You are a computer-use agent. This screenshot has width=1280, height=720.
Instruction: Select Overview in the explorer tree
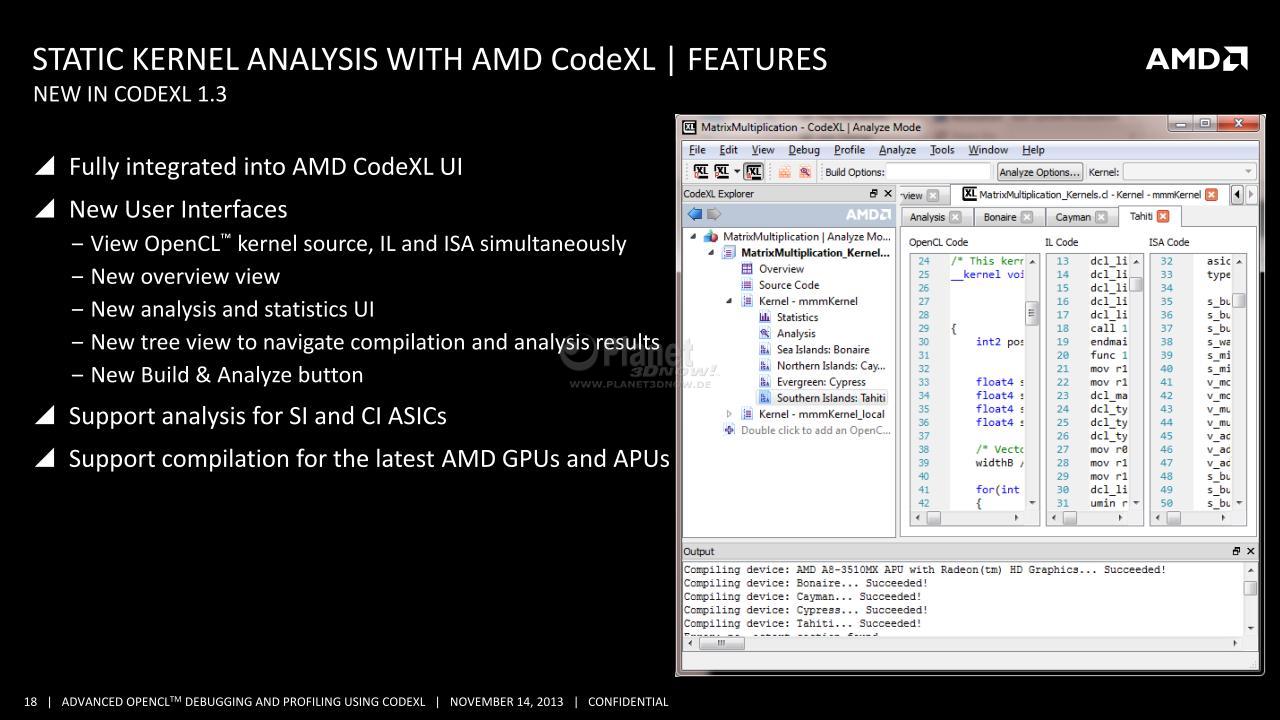[x=781, y=269]
